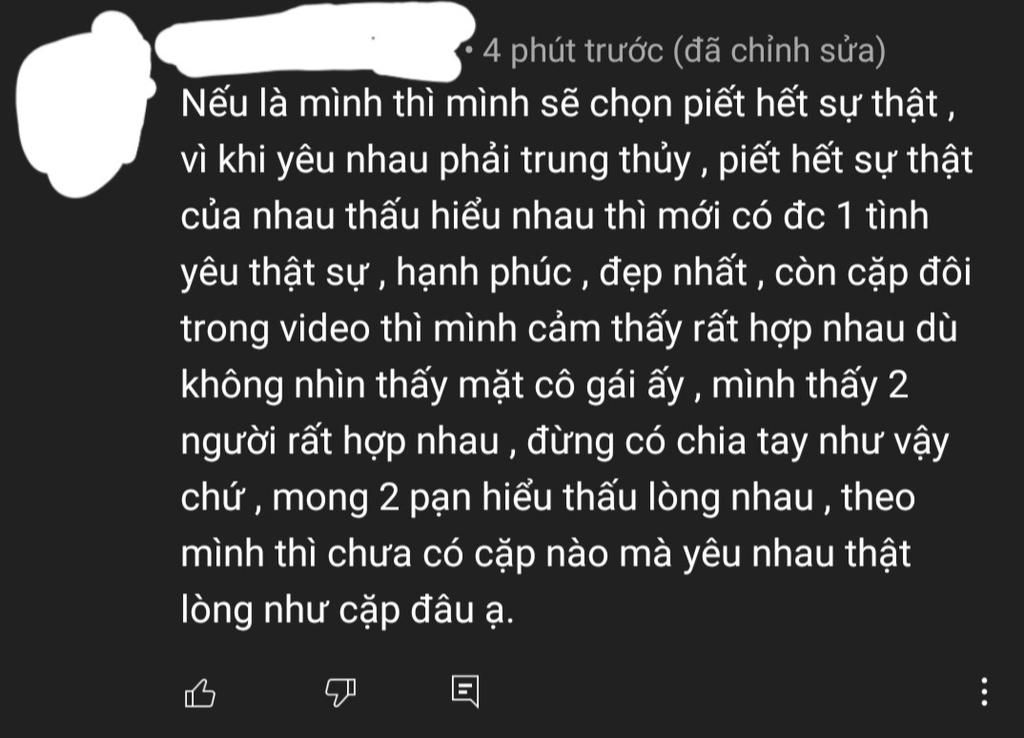Reply to comment using speech bubble icon
The height and width of the screenshot is (738, 1024).
466,692
